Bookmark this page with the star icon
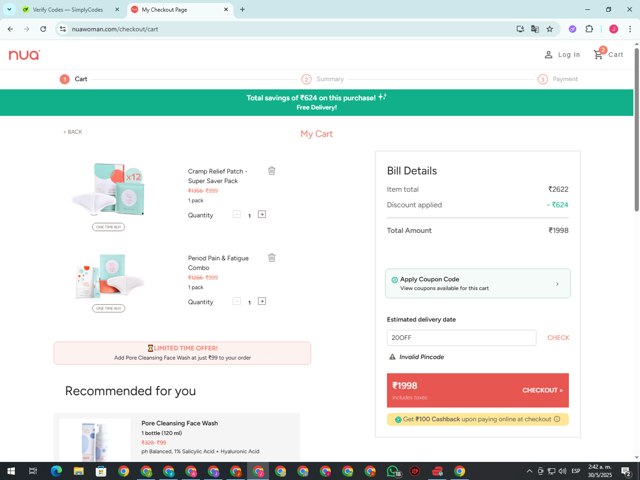The width and height of the screenshot is (640, 480). [x=550, y=29]
